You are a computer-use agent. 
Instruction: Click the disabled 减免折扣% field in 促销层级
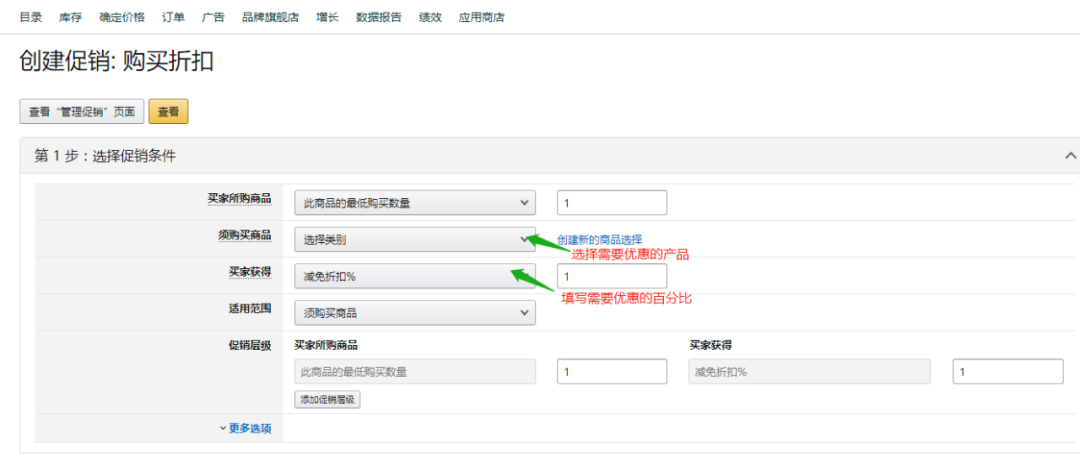pos(809,371)
